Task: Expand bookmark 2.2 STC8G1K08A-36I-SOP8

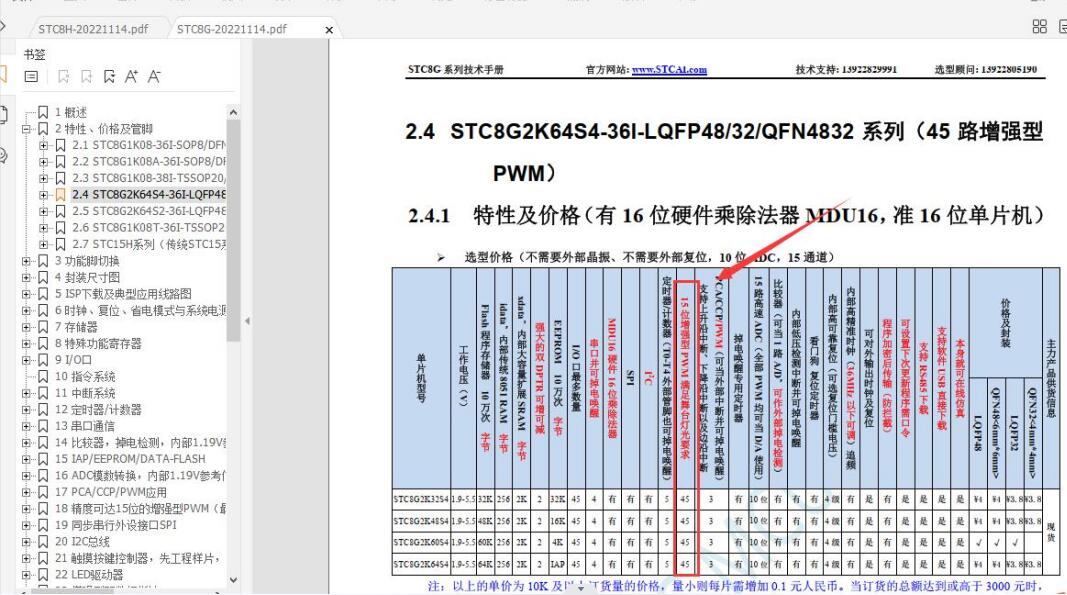Action: click(43, 161)
